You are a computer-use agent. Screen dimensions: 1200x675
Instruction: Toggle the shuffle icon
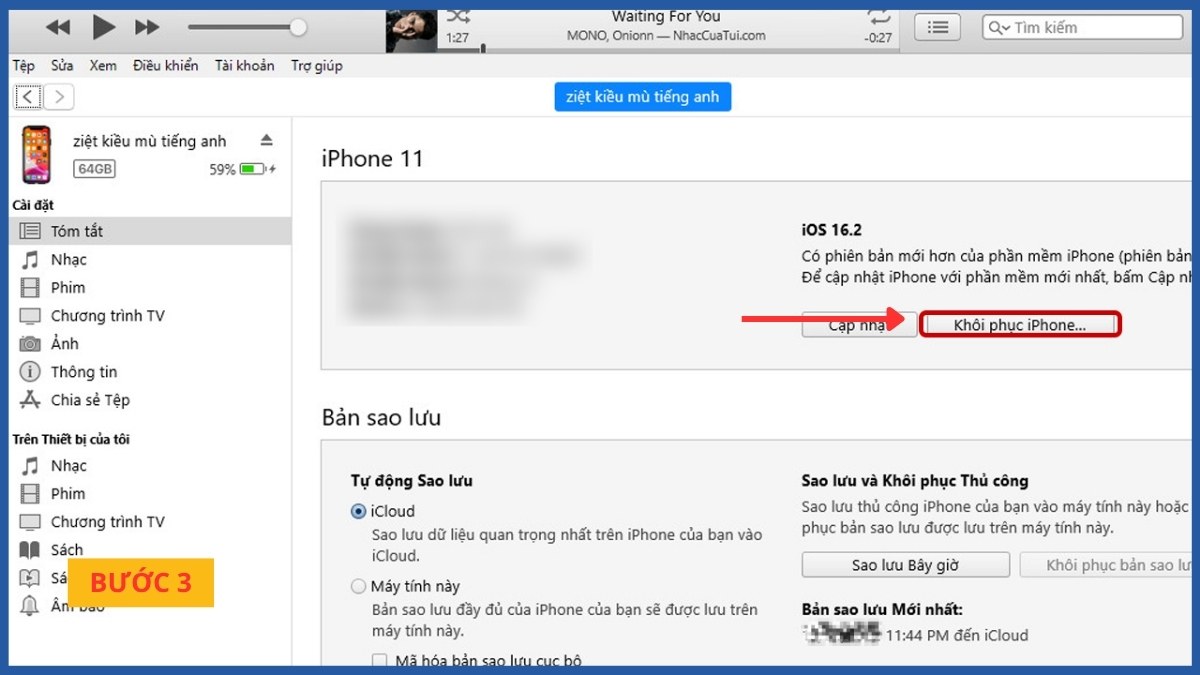[458, 16]
